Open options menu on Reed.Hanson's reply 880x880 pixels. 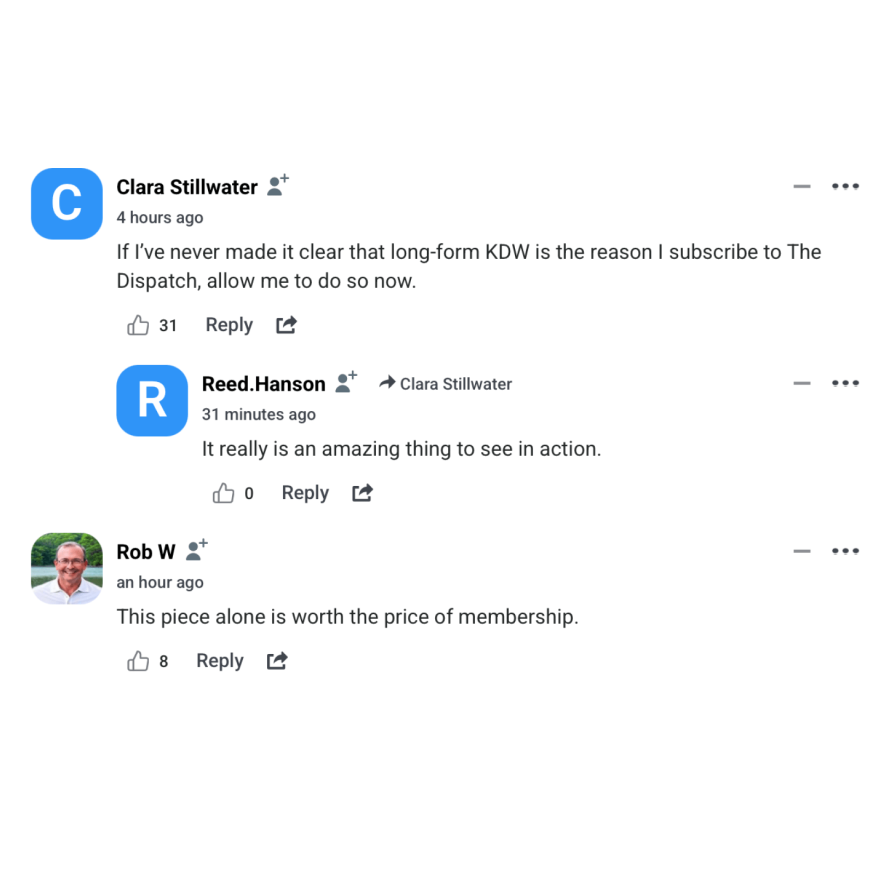(x=845, y=382)
